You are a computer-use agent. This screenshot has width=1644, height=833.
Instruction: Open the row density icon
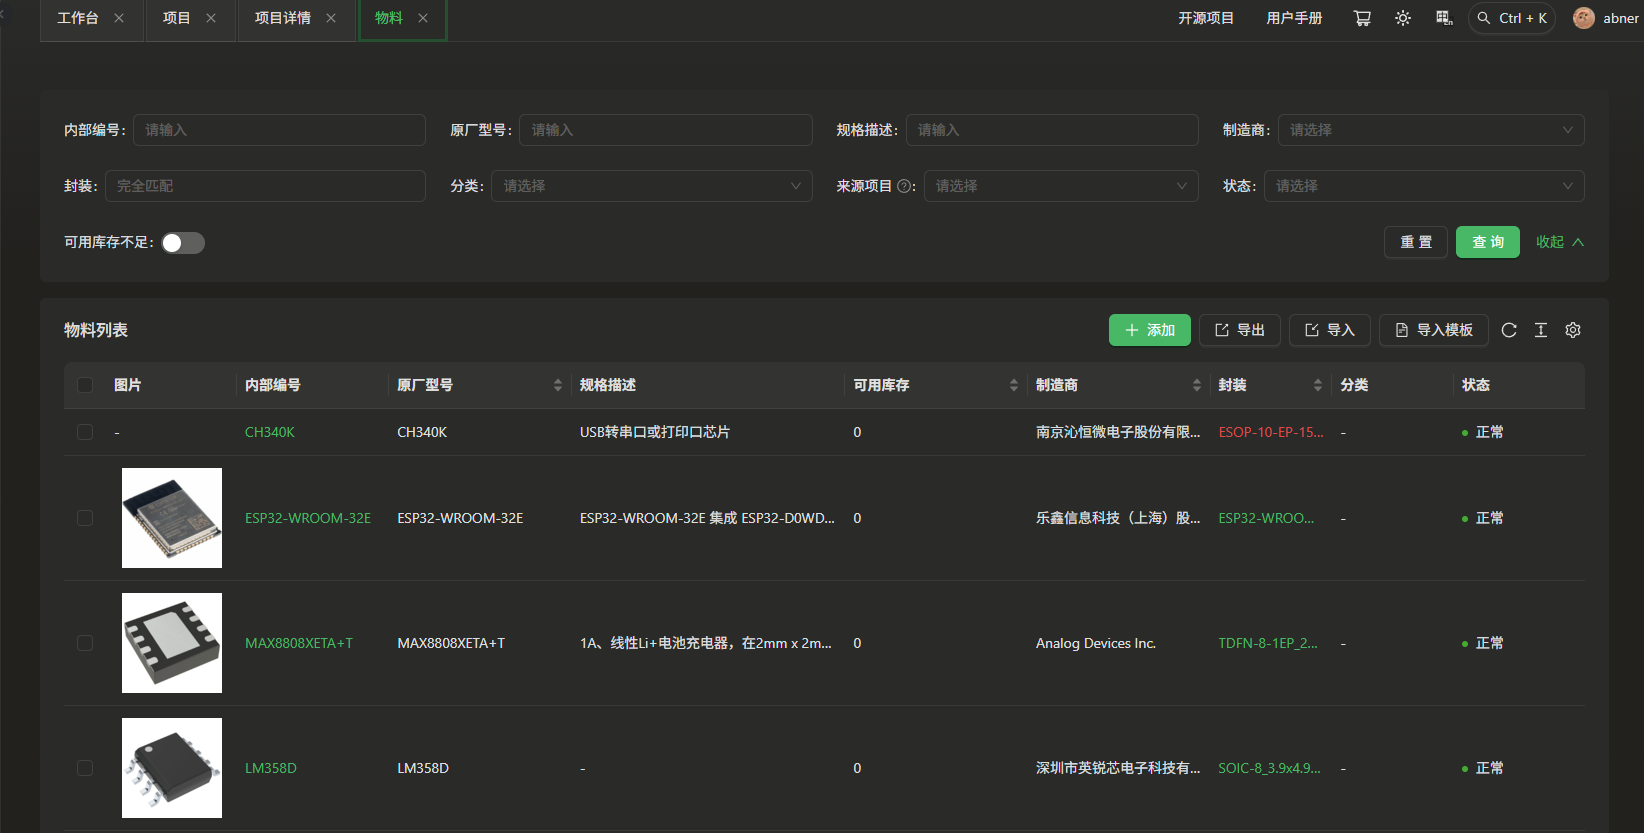(1541, 330)
